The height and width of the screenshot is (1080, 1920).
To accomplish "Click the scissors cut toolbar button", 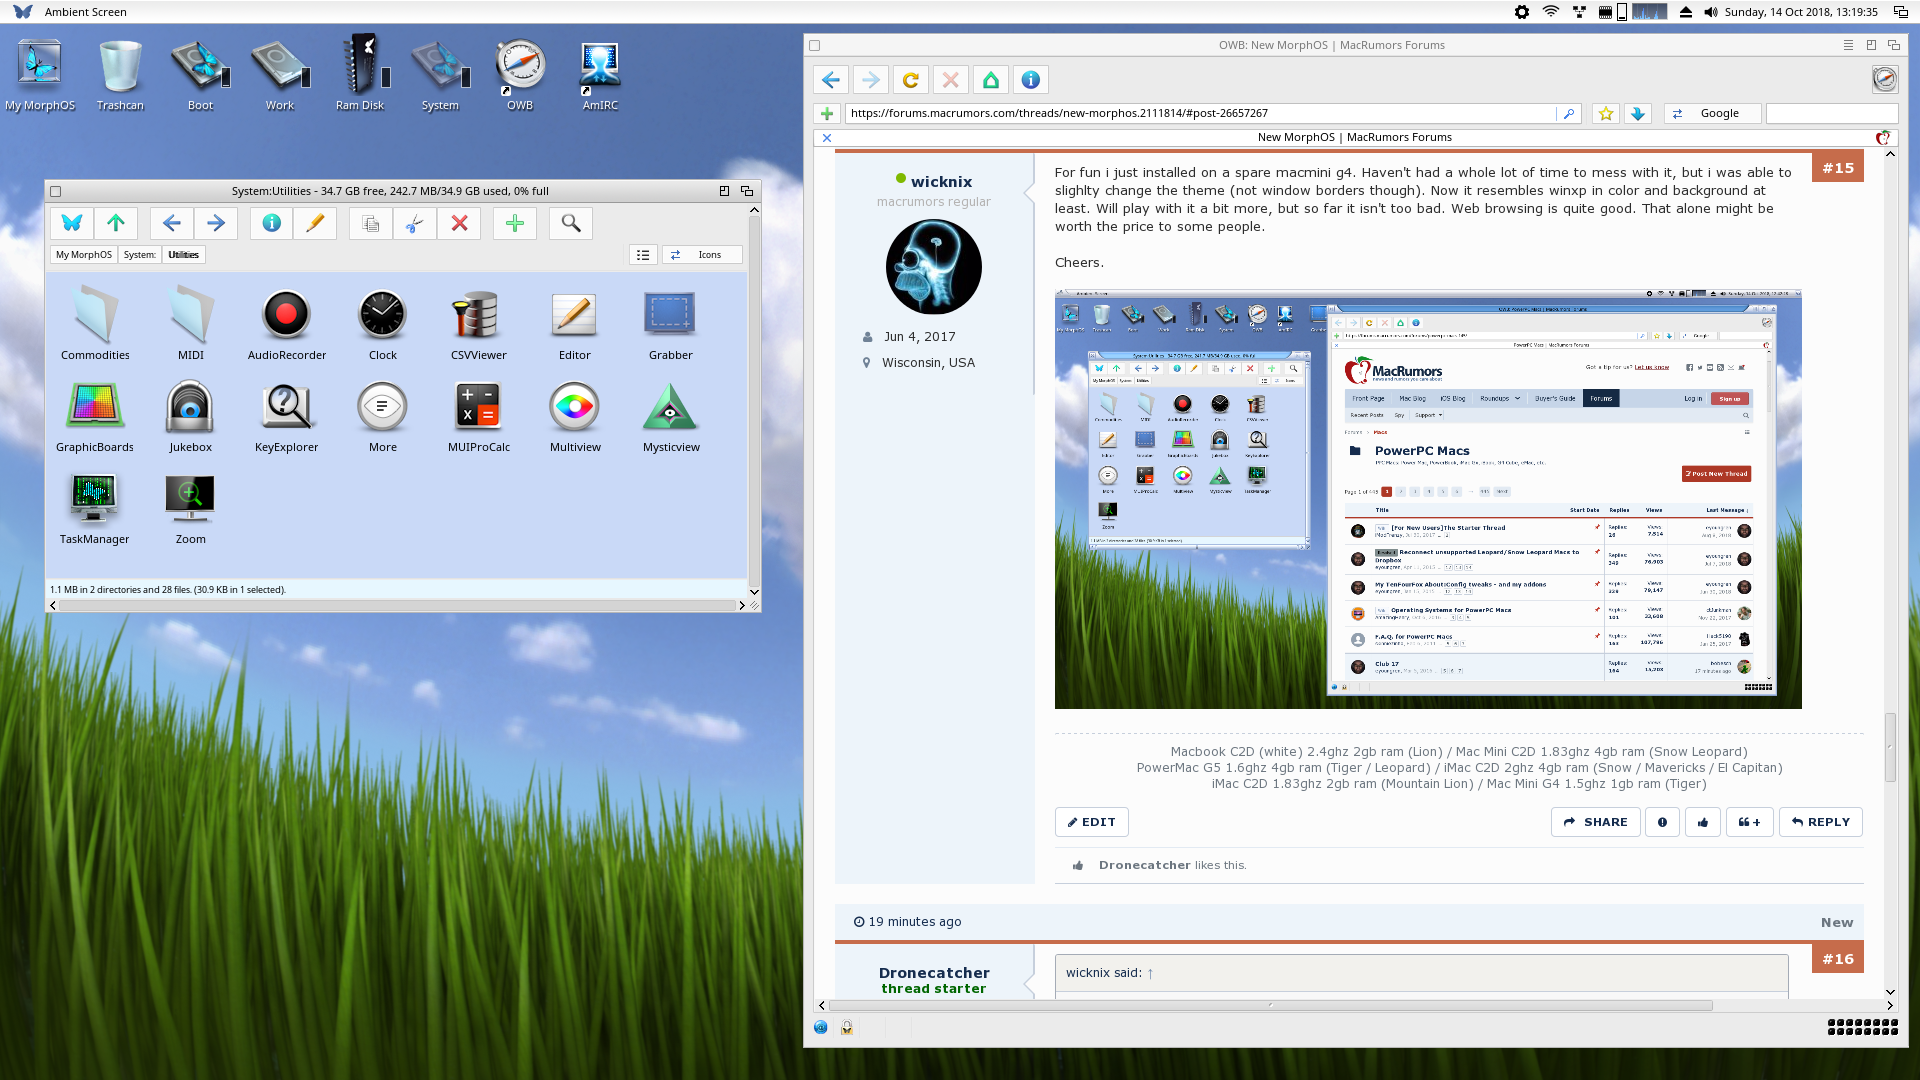I will pyautogui.click(x=415, y=223).
